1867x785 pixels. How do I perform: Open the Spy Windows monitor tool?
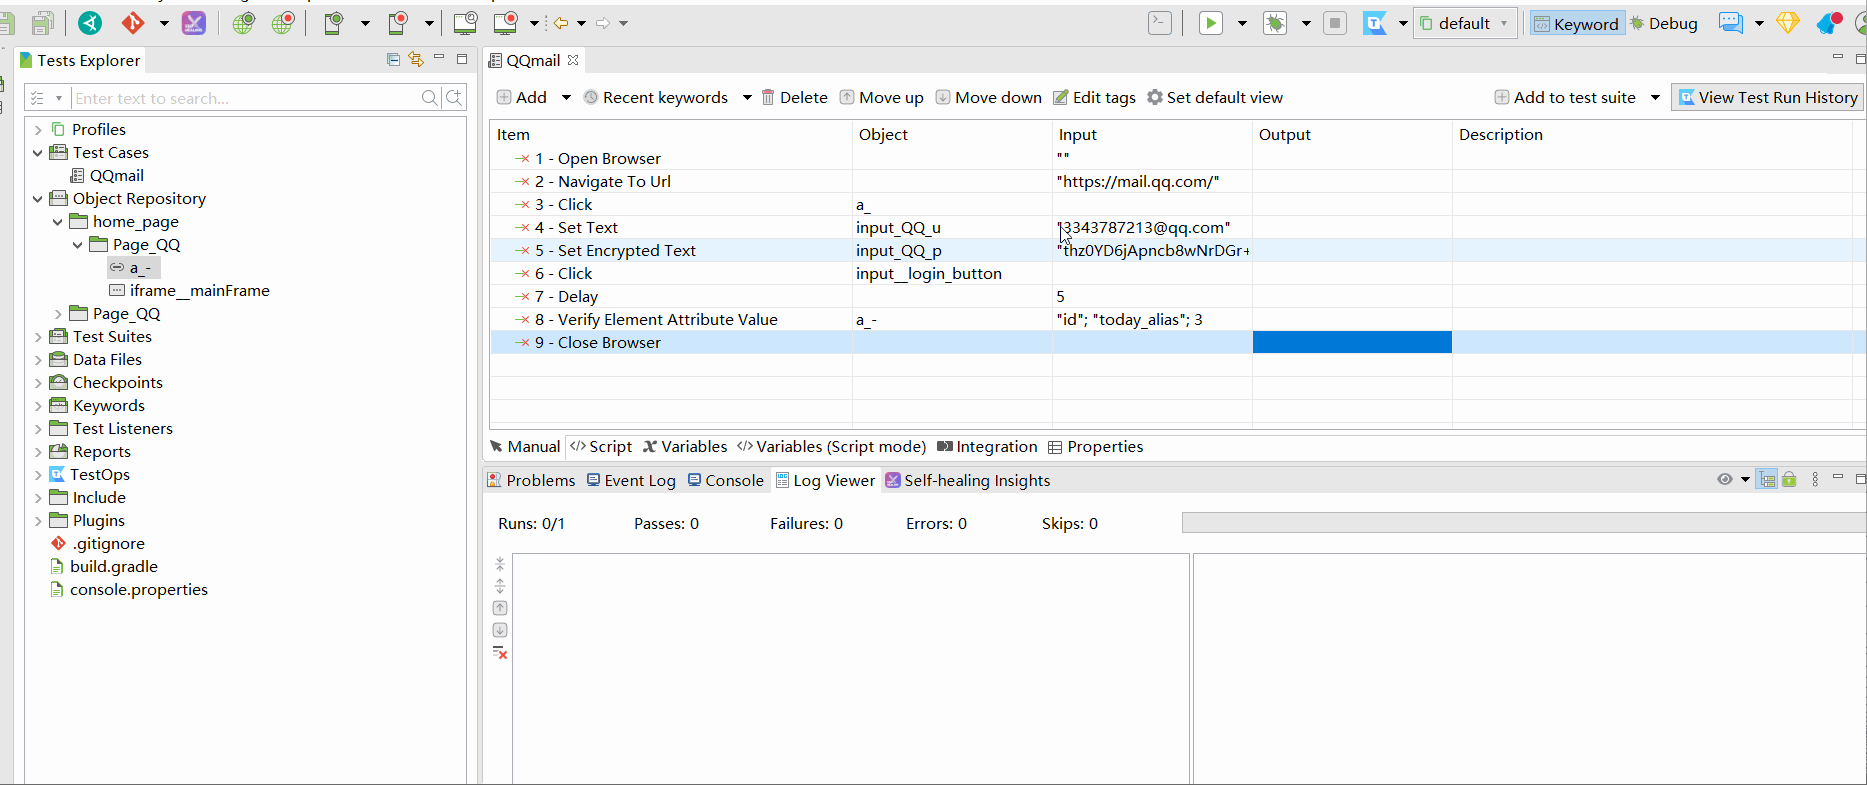tap(465, 23)
